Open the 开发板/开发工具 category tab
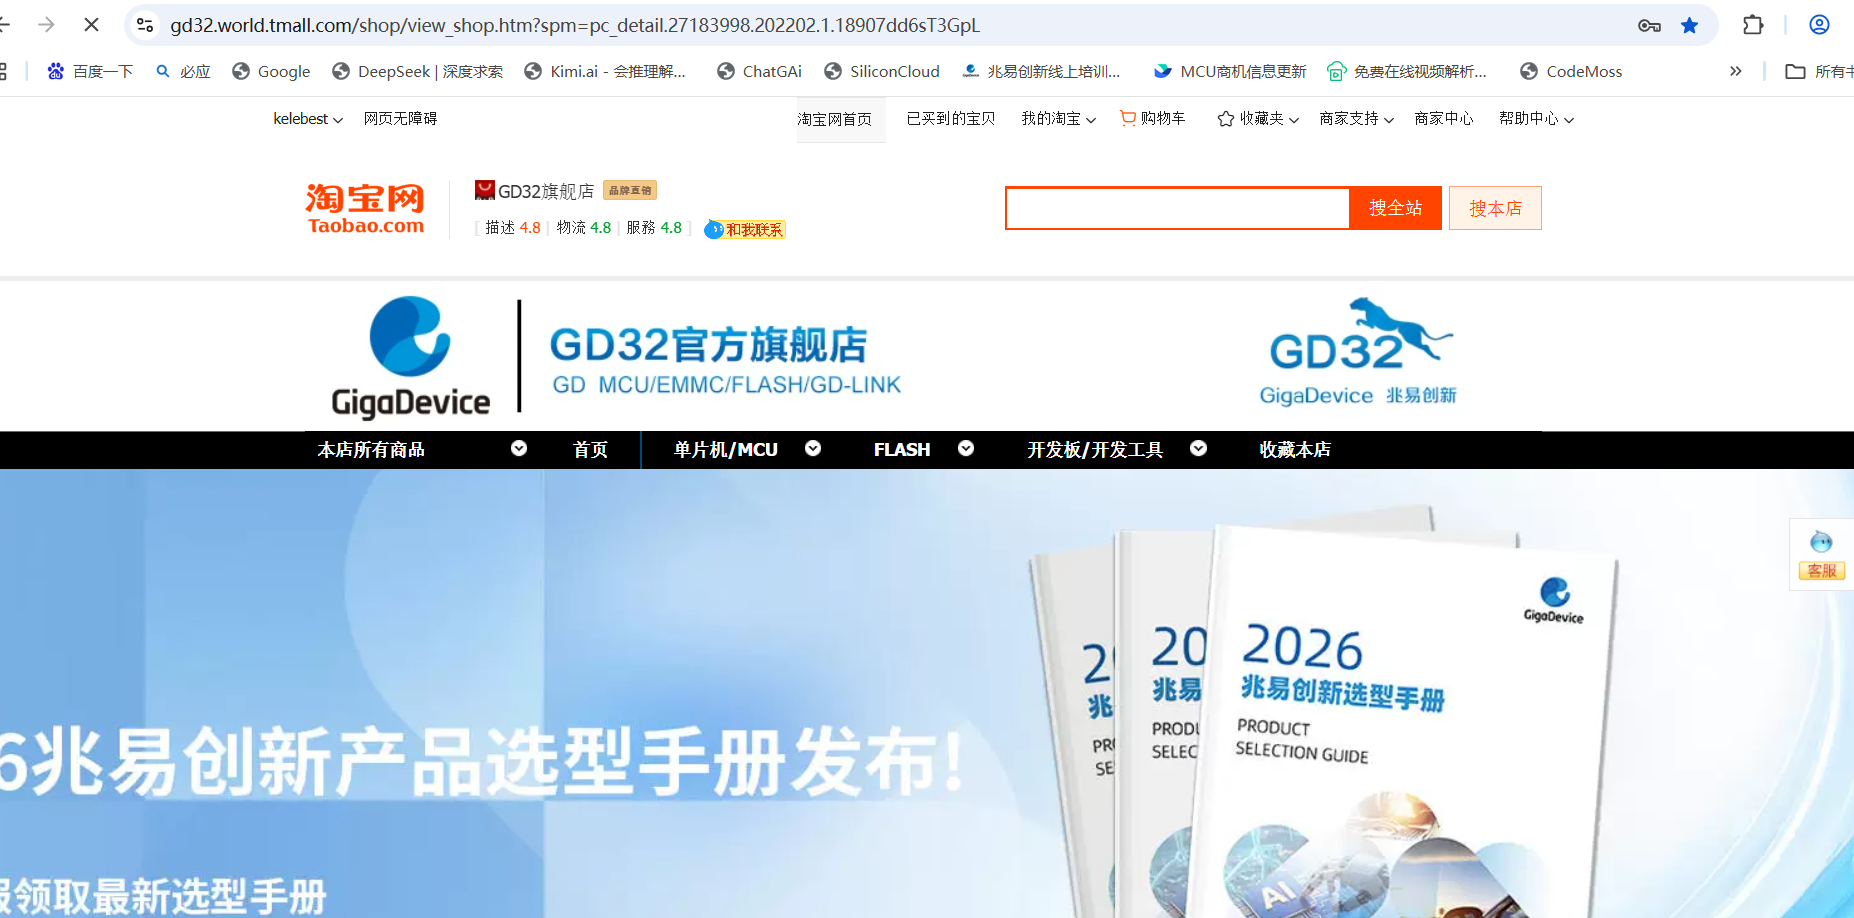 coord(1095,450)
